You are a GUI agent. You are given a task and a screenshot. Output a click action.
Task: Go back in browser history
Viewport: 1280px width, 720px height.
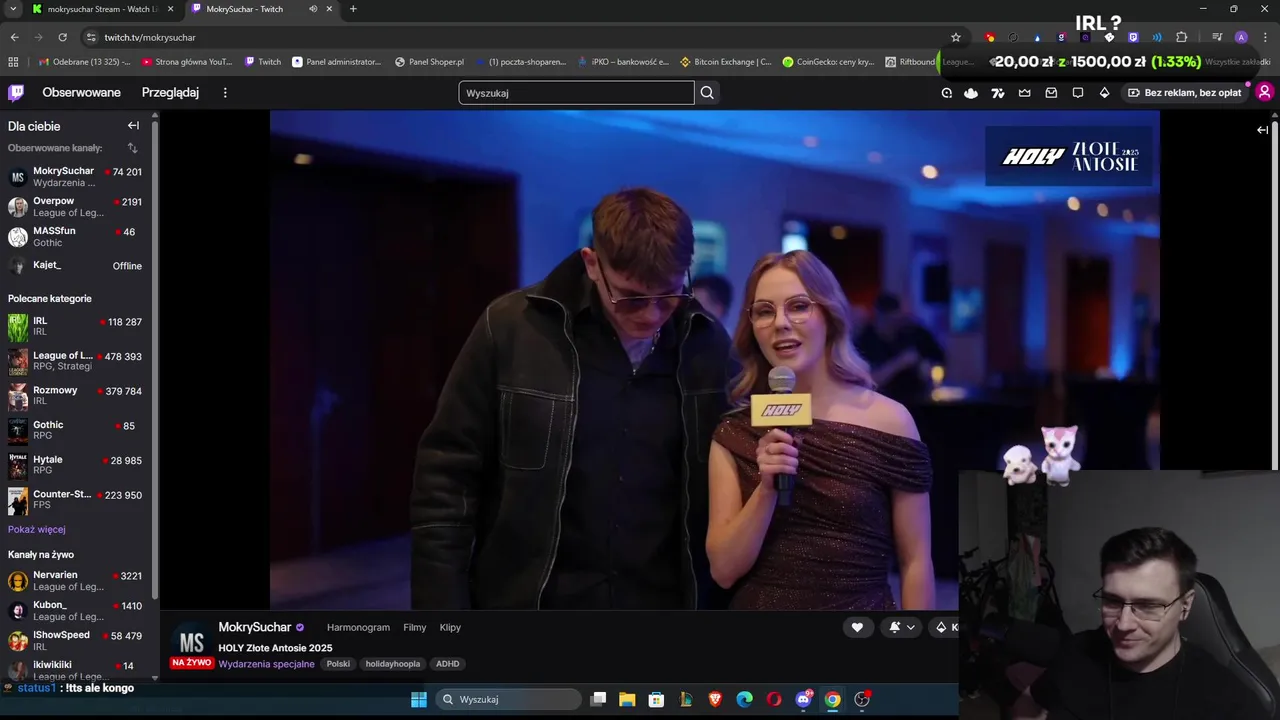(14, 37)
